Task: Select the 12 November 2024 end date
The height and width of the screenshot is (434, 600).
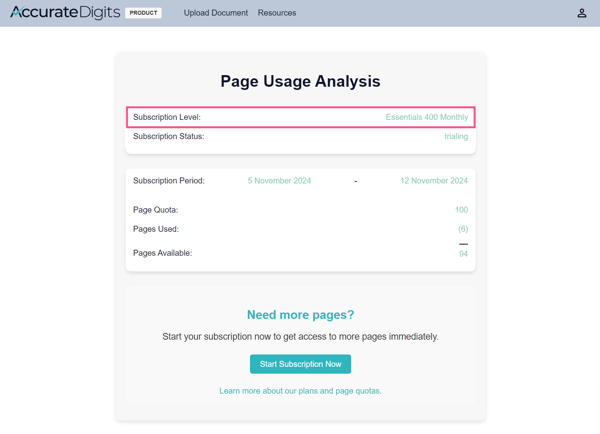Action: coord(434,181)
